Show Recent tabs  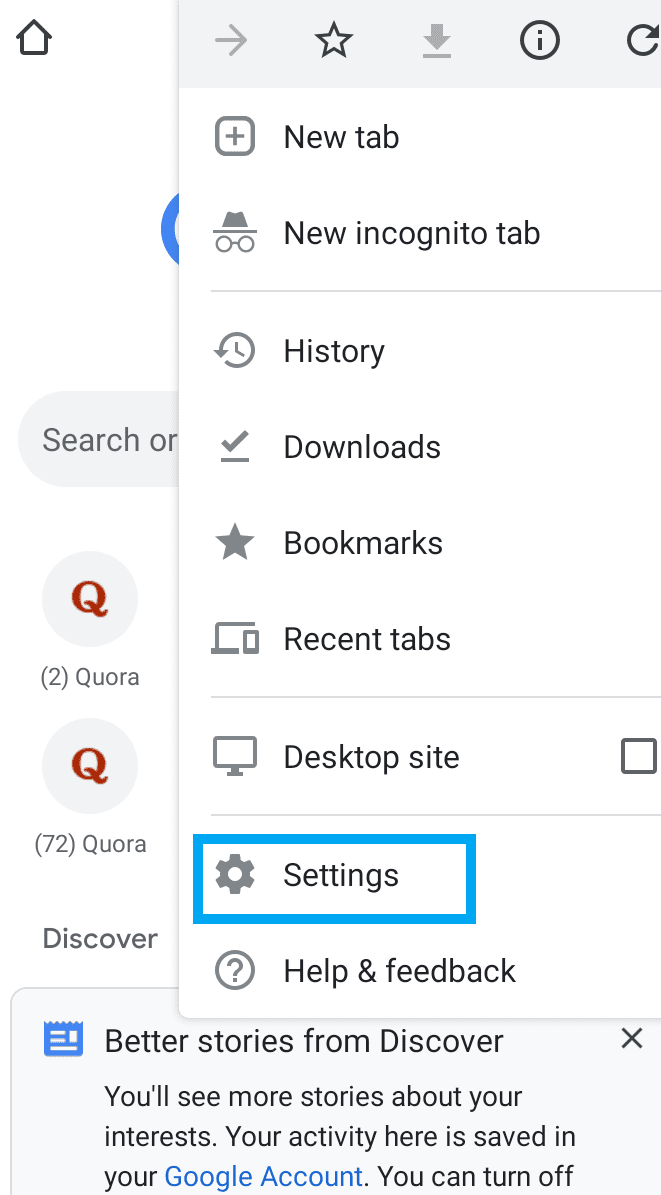point(367,639)
